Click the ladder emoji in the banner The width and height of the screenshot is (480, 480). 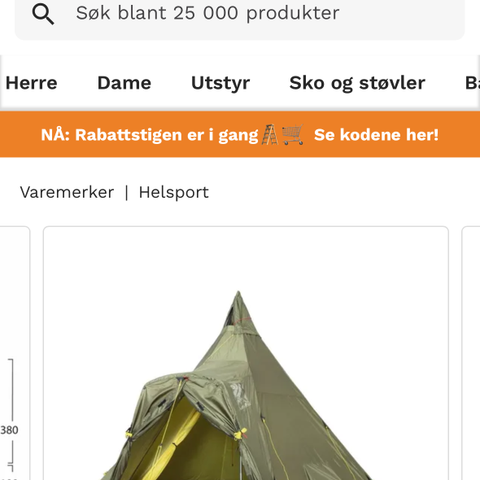click(270, 134)
